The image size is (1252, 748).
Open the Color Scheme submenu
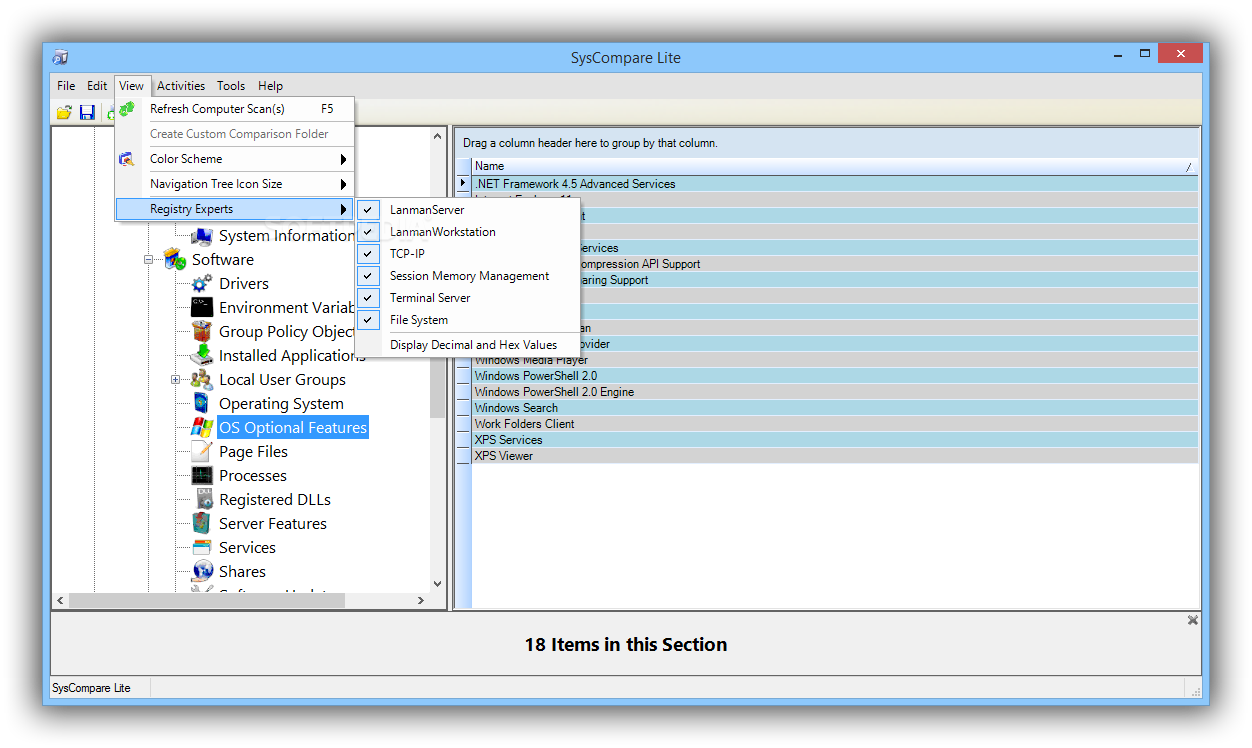click(235, 159)
